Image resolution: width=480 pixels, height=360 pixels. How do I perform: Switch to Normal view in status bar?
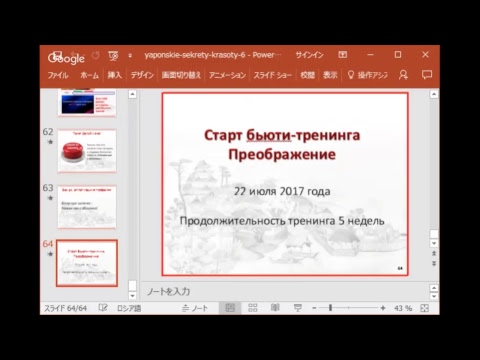click(x=230, y=308)
